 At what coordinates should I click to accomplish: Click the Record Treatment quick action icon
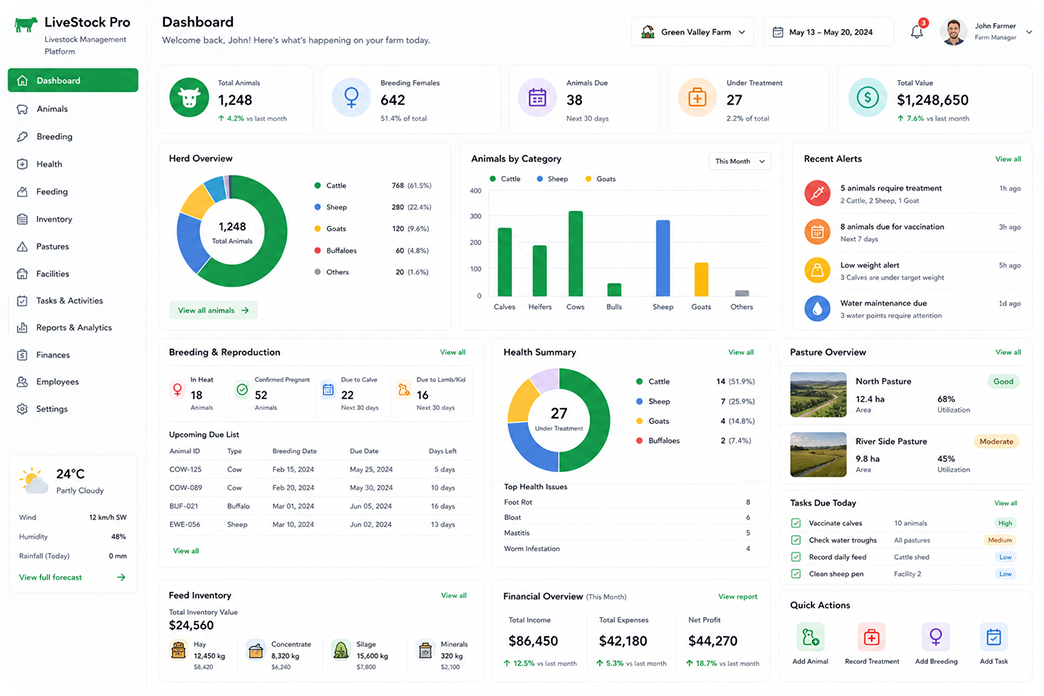coord(871,637)
